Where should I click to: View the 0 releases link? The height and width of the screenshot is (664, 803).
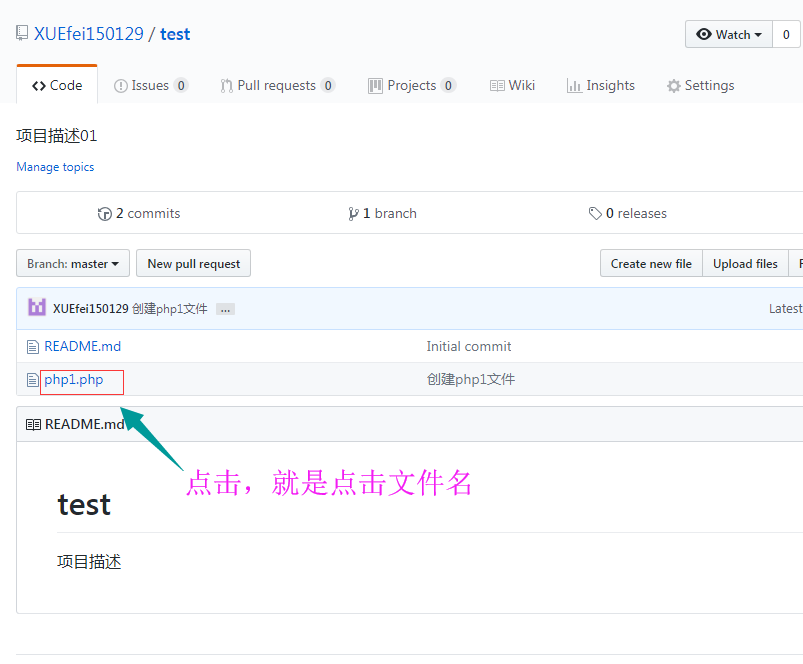(628, 213)
